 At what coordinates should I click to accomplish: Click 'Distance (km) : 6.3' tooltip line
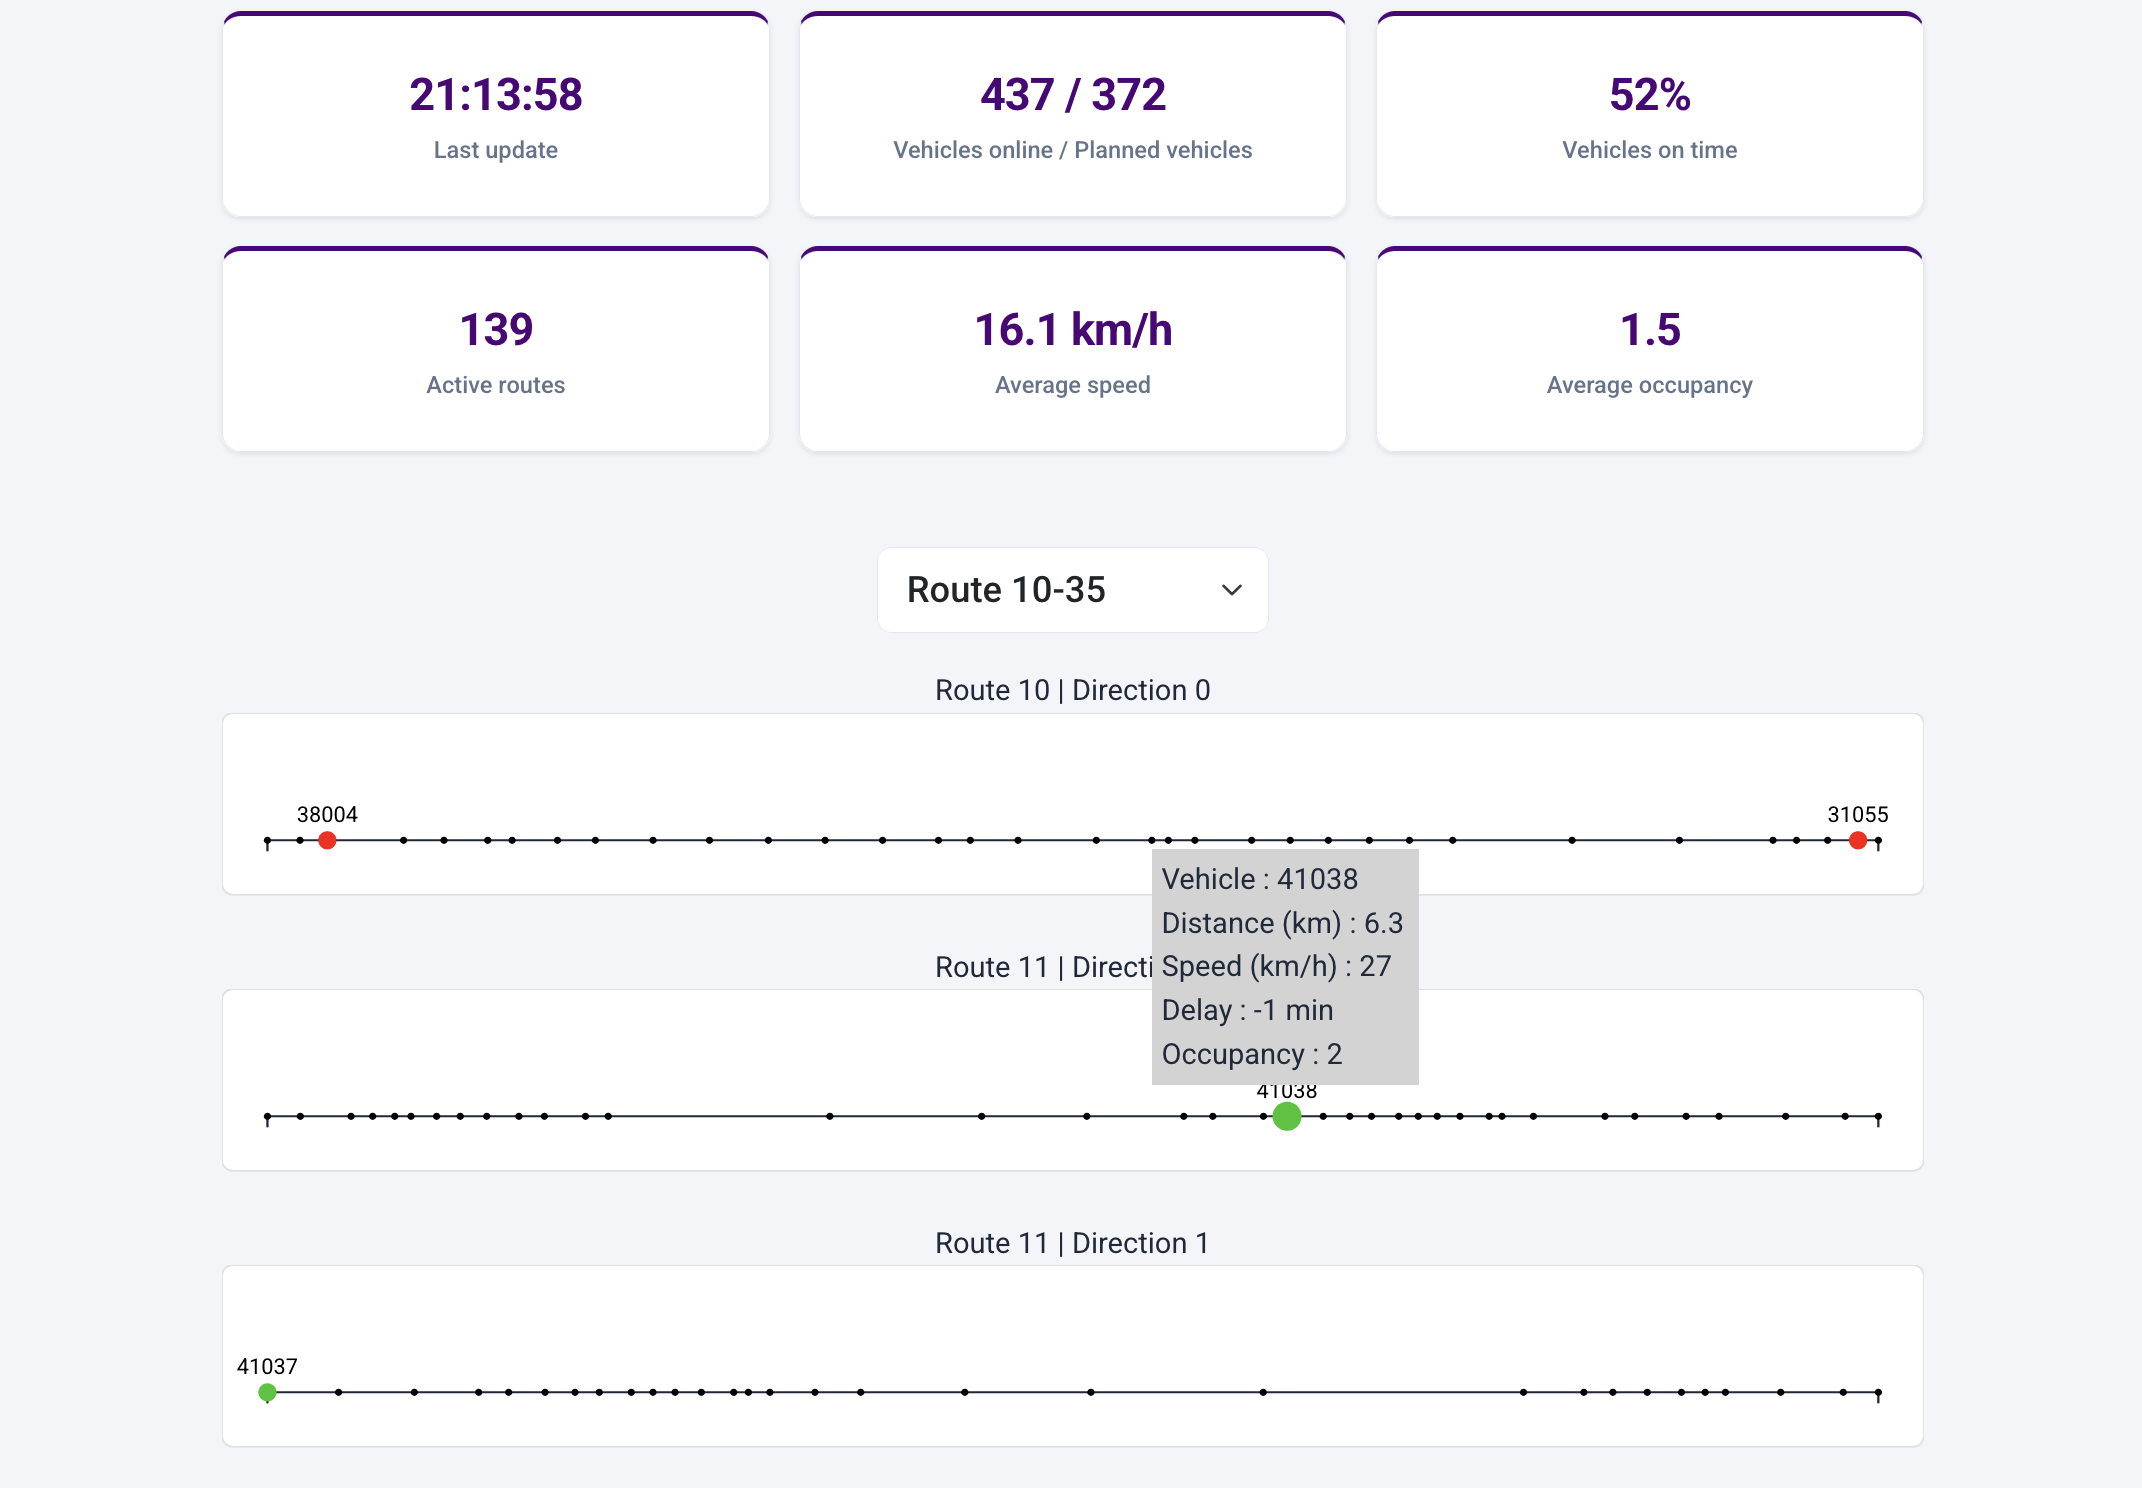point(1283,923)
